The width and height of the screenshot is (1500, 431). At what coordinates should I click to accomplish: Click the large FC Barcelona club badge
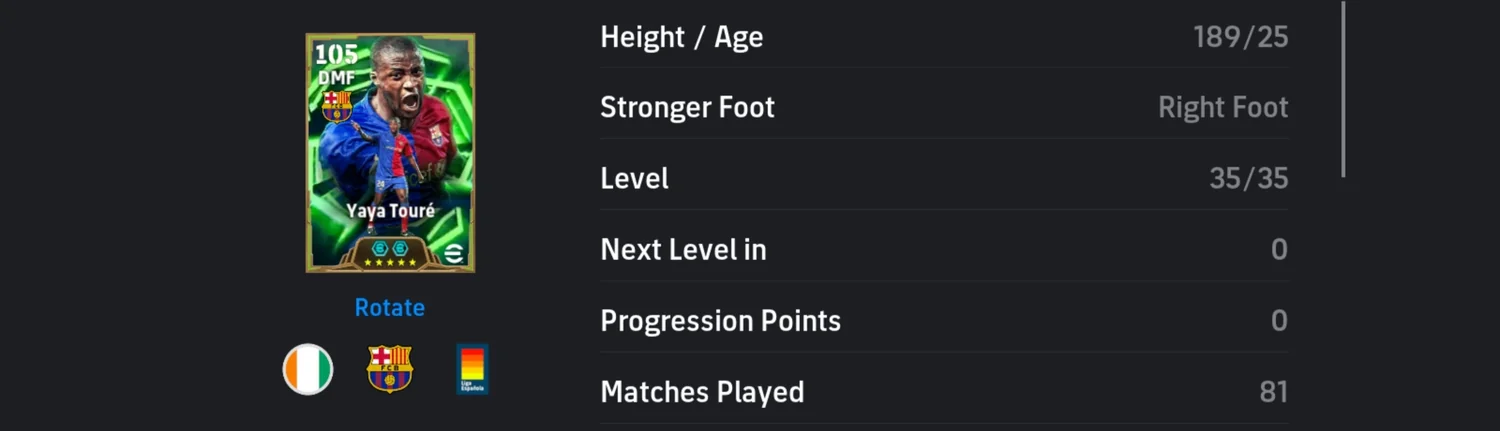389,369
